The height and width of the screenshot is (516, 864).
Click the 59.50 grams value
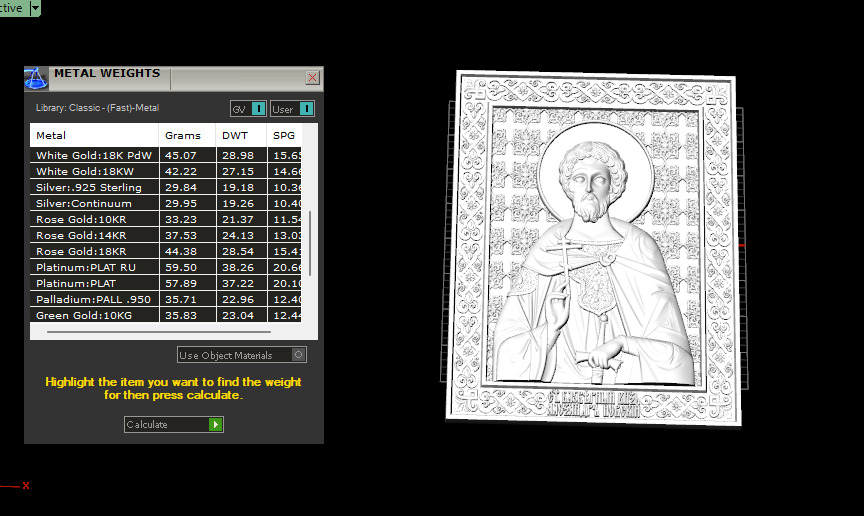coord(180,267)
